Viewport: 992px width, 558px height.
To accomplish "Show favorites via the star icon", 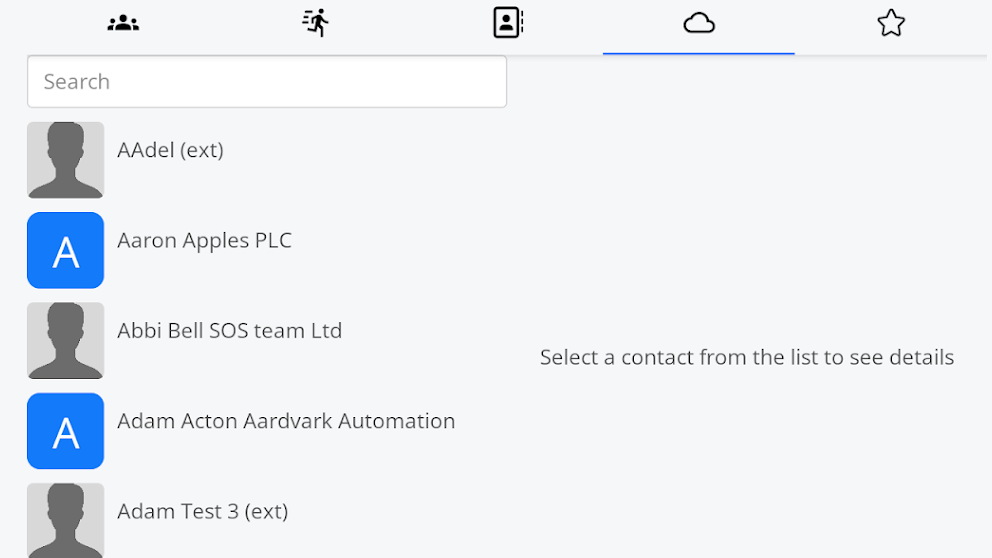I will tap(890, 23).
